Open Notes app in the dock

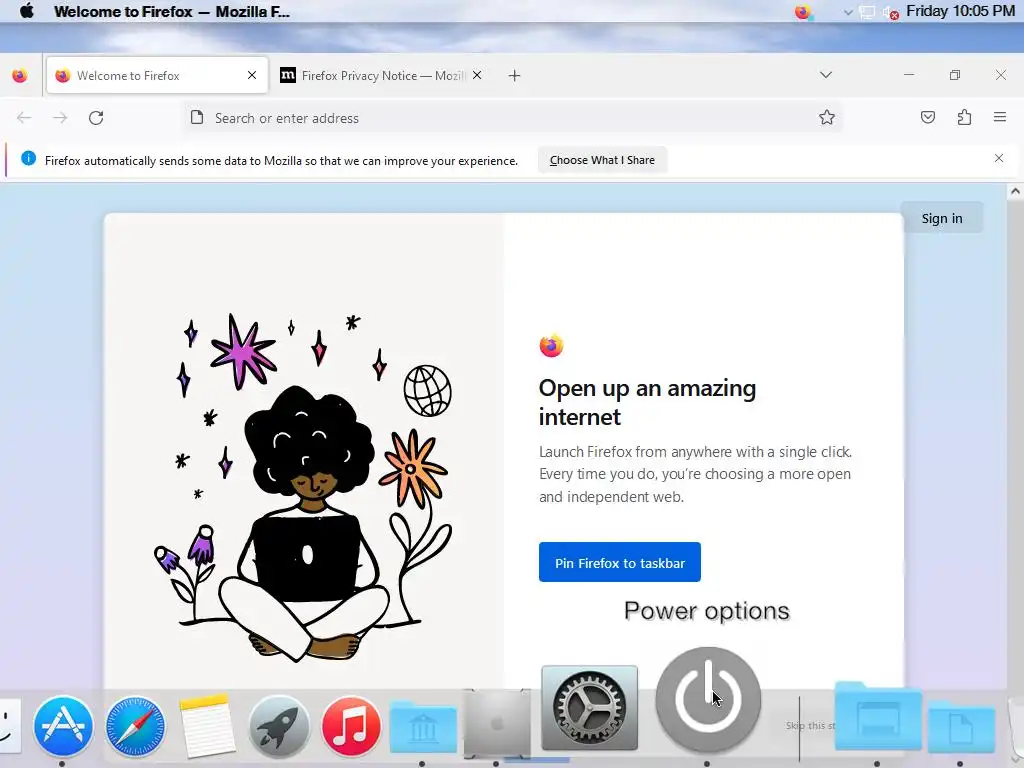pyautogui.click(x=206, y=726)
